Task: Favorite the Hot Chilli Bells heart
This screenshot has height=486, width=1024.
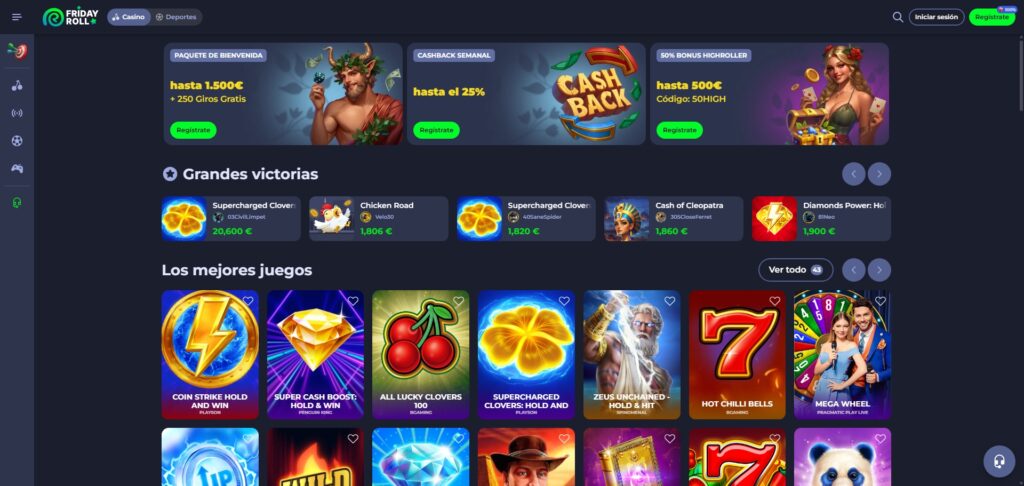Action: 775,301
